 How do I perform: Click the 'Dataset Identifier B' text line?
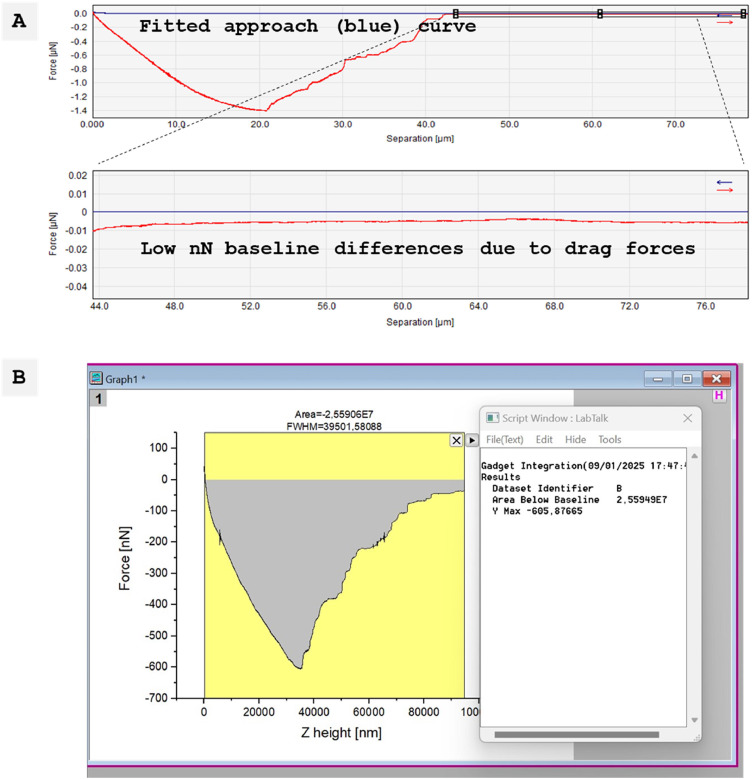(x=557, y=488)
